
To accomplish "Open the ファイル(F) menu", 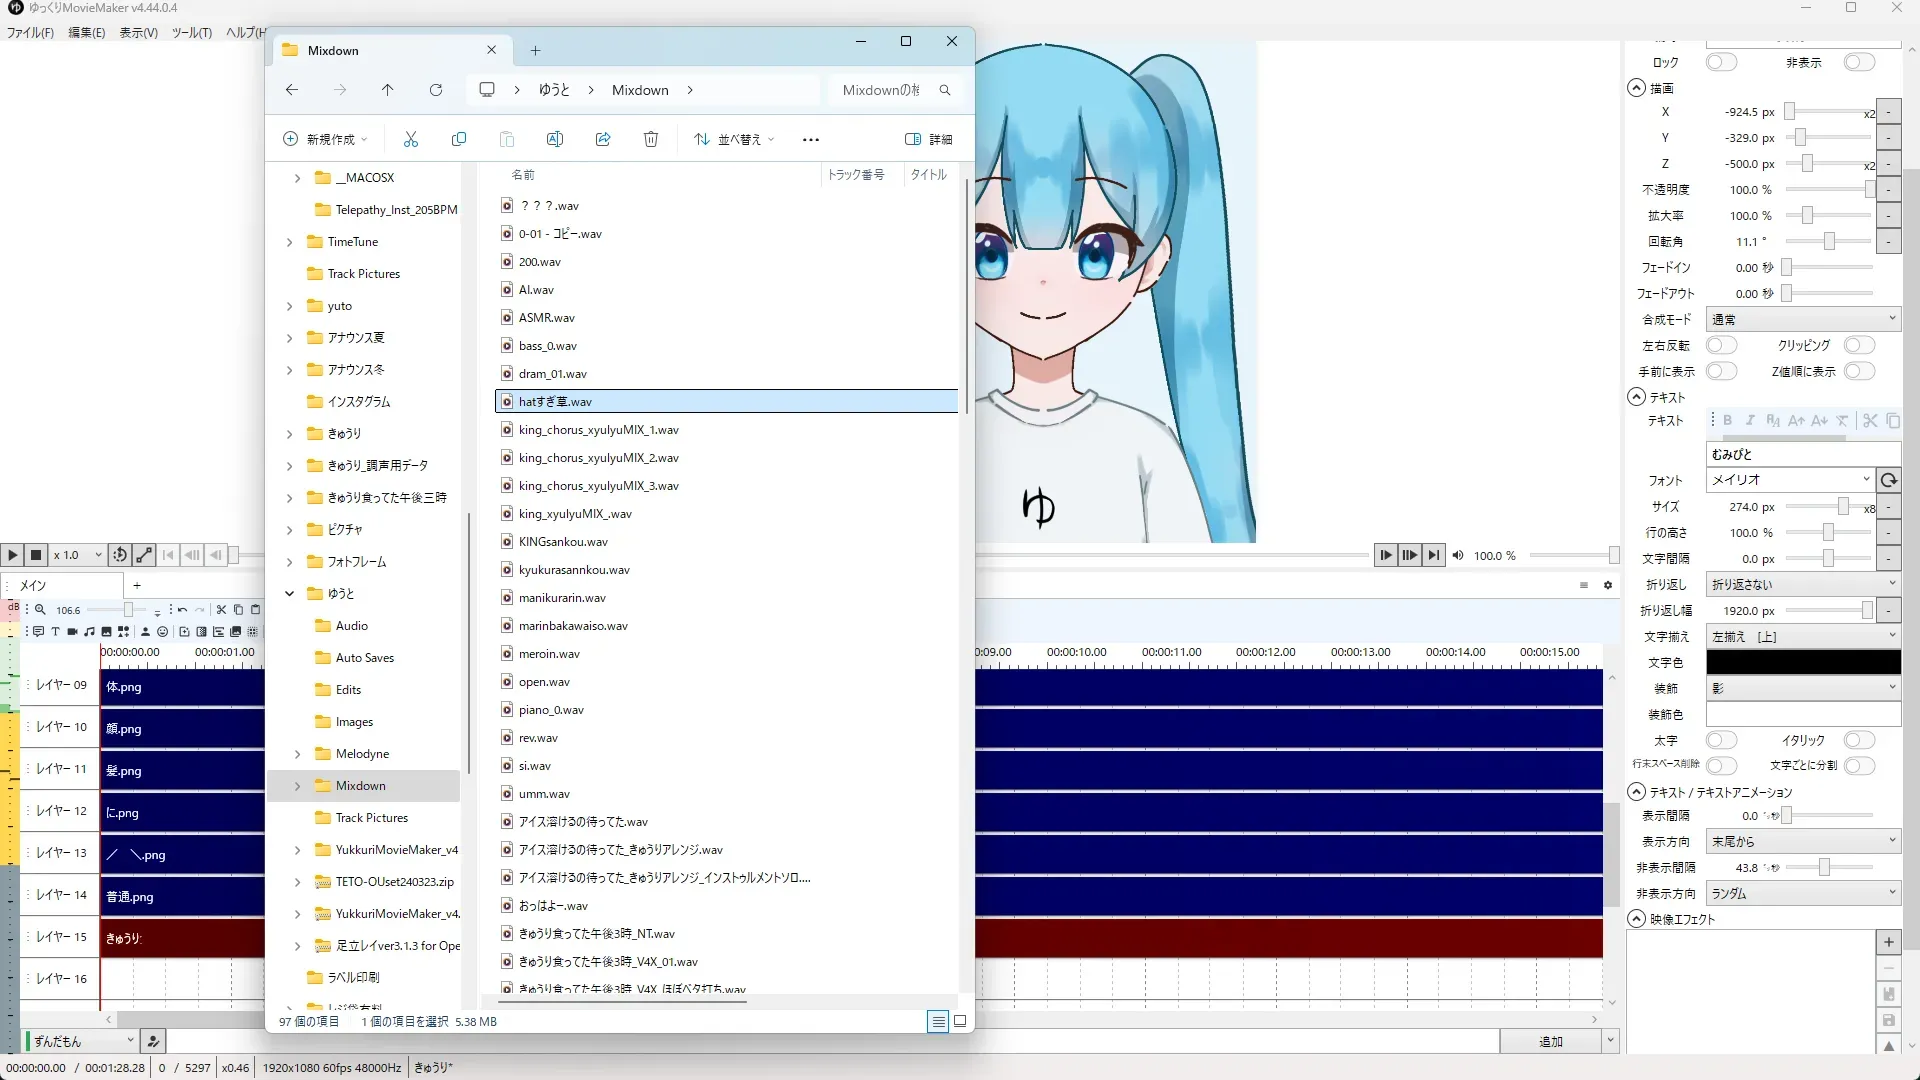I will point(30,32).
